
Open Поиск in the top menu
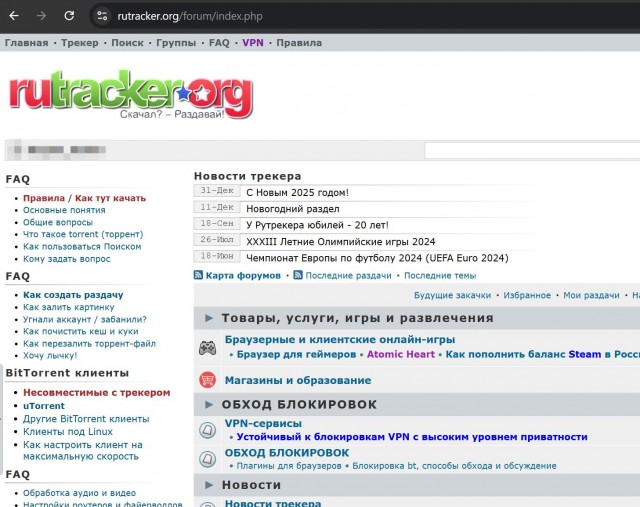pyautogui.click(x=127, y=43)
